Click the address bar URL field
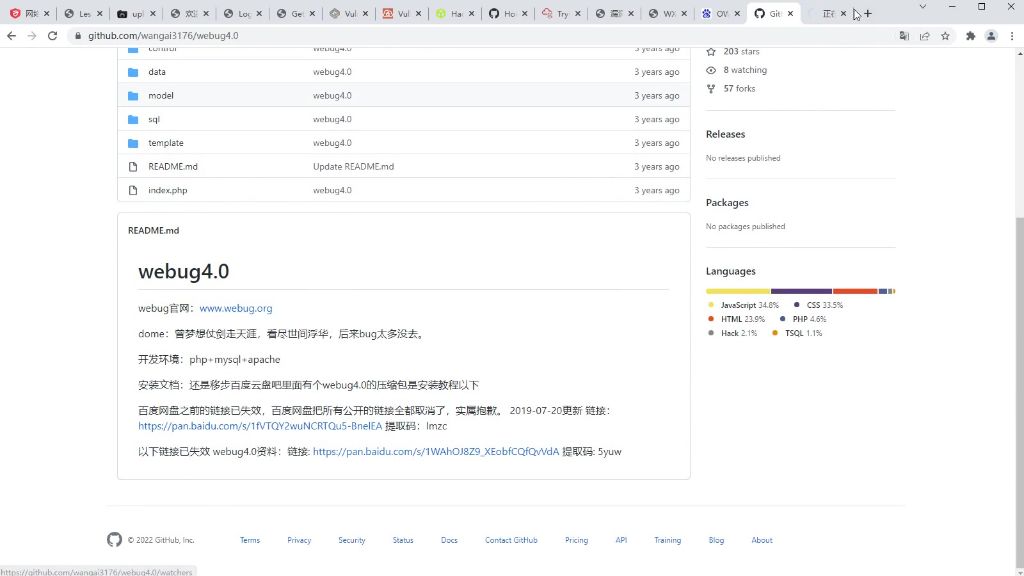1024x576 pixels. point(480,36)
